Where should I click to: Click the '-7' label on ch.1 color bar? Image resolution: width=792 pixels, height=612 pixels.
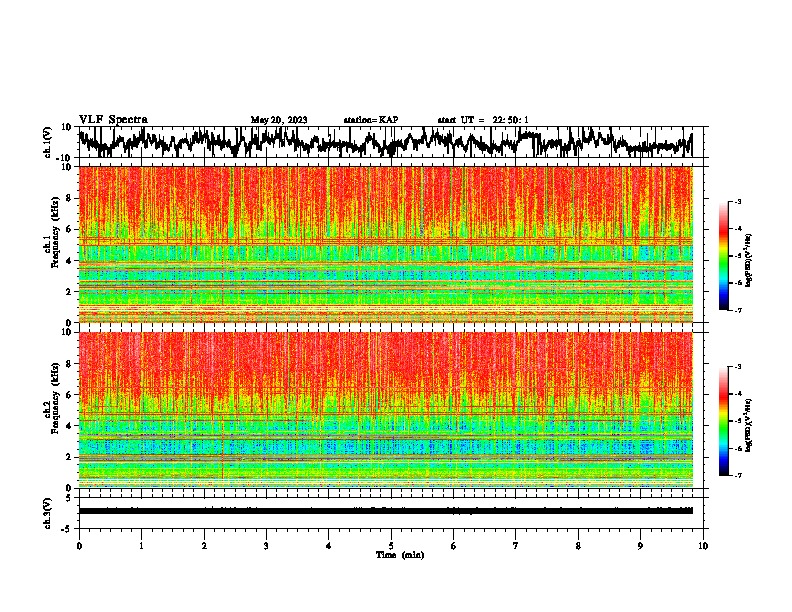[737, 310]
